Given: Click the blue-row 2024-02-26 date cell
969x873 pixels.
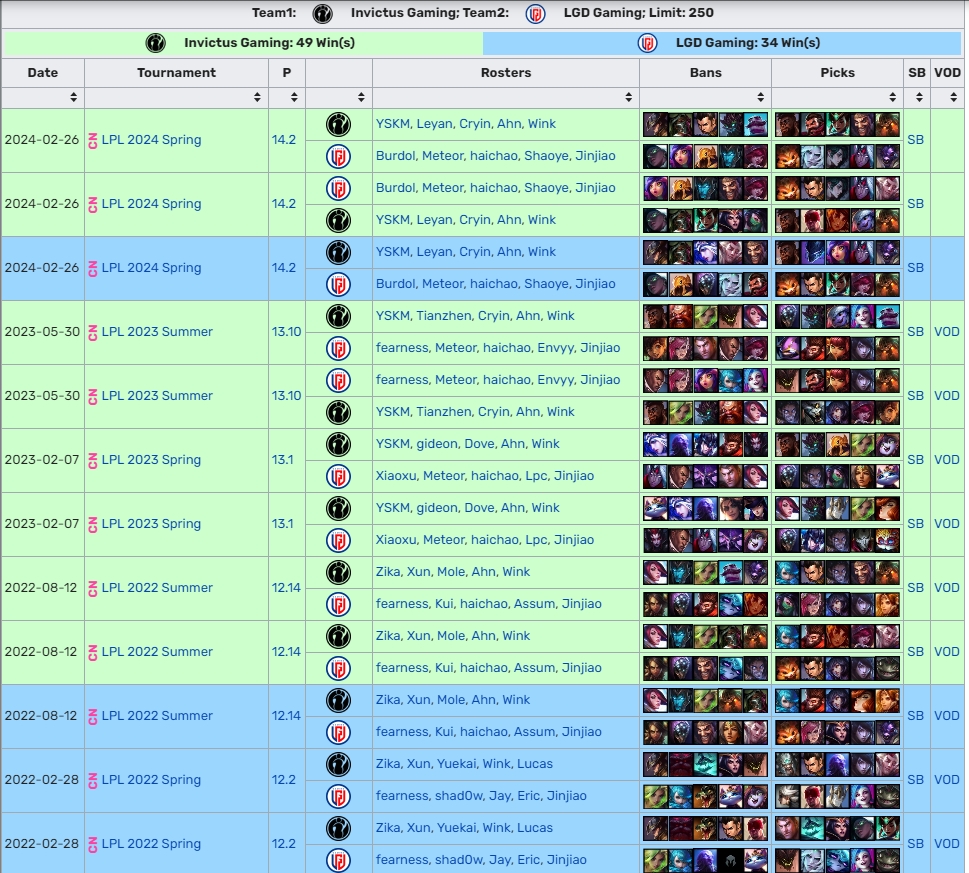Looking at the screenshot, I should [x=42, y=268].
